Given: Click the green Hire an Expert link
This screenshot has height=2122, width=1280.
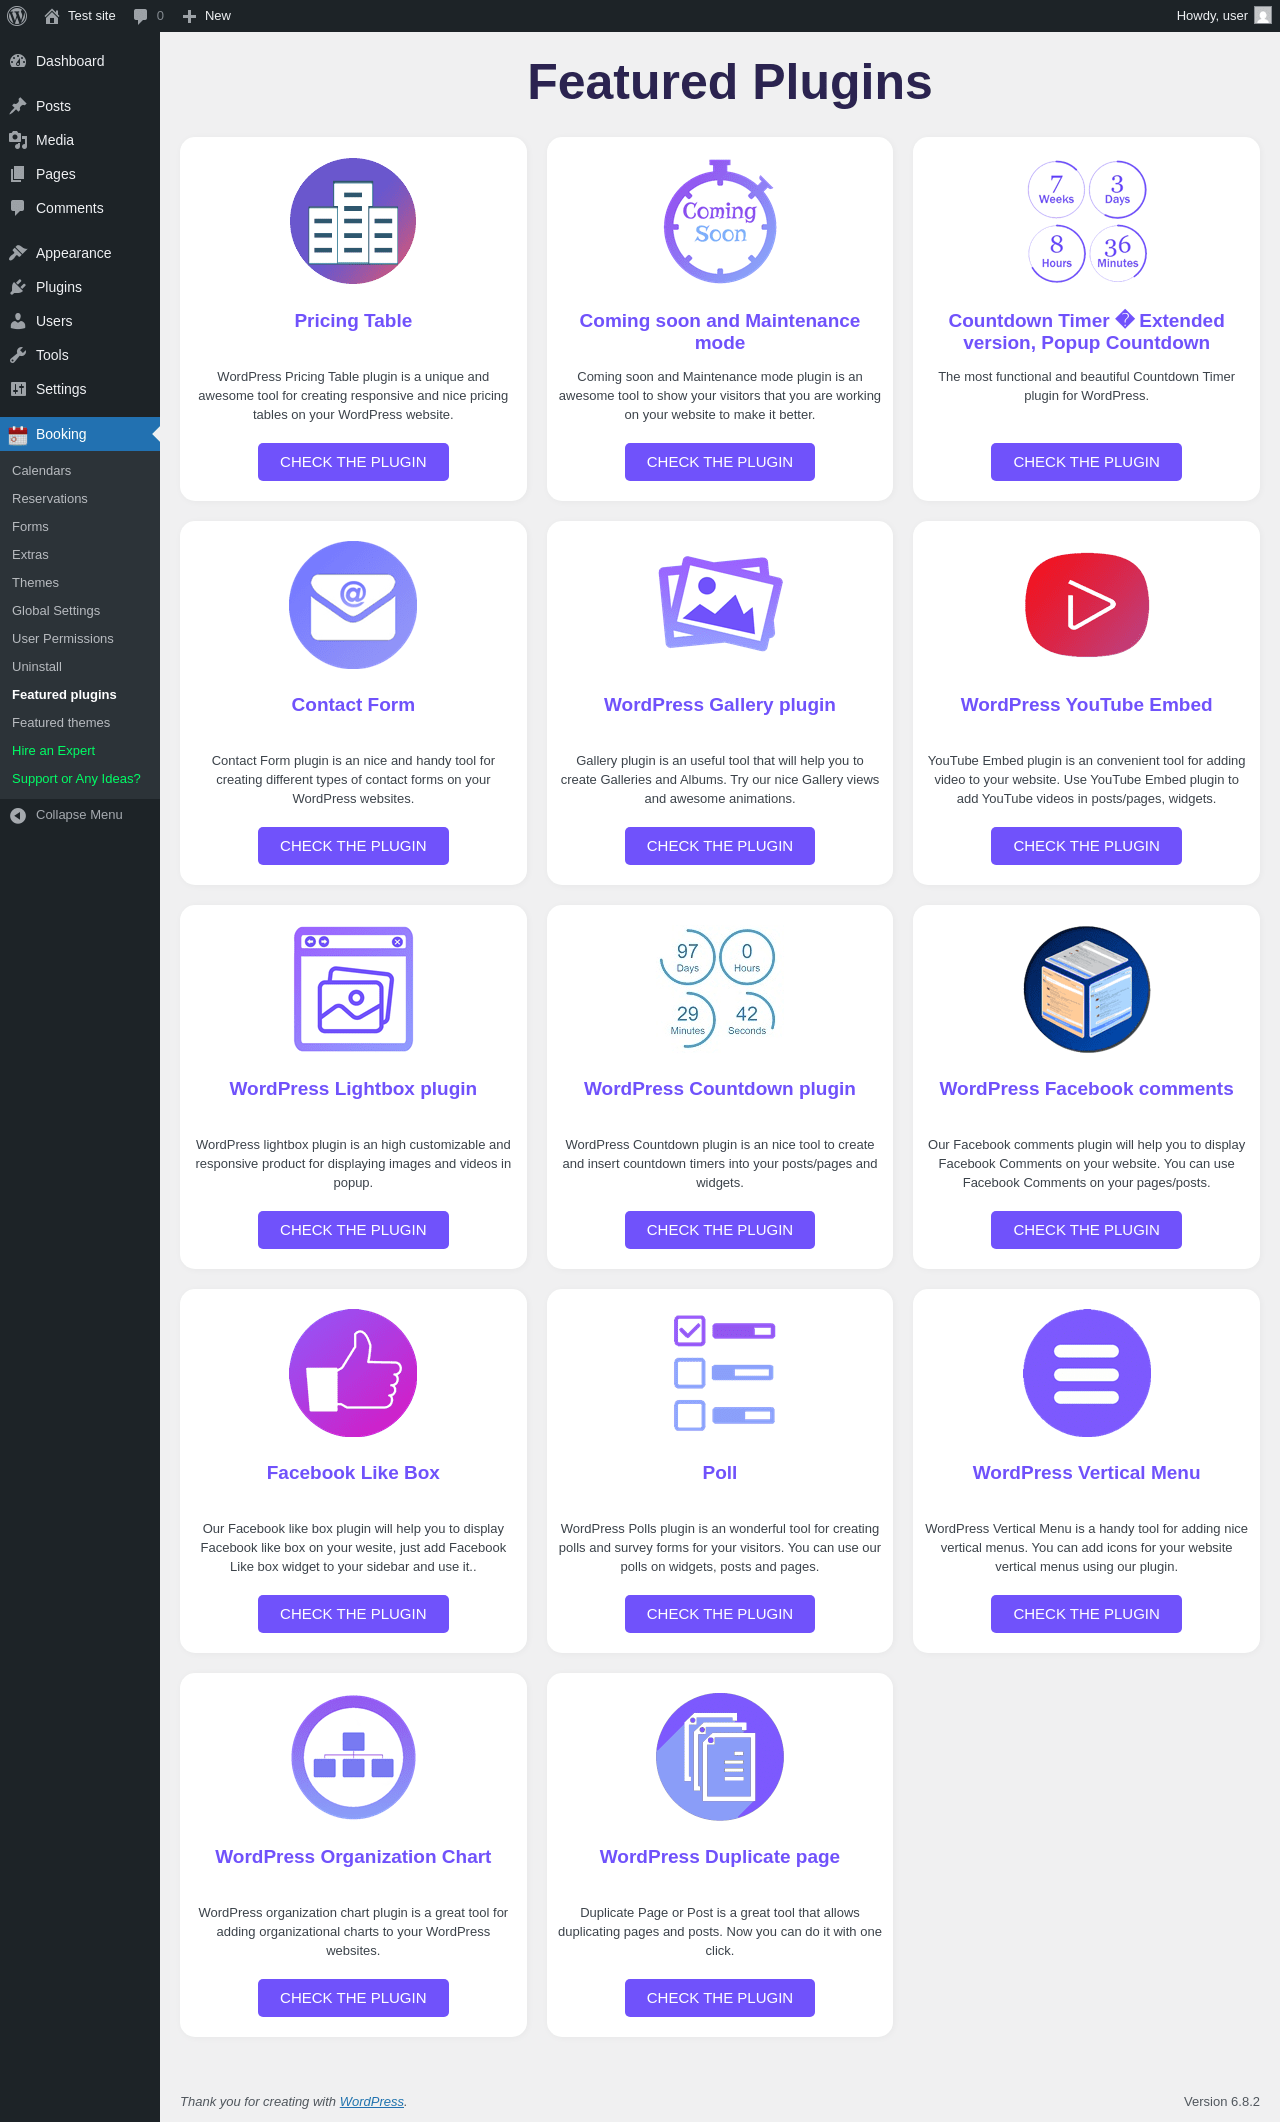Looking at the screenshot, I should [53, 751].
